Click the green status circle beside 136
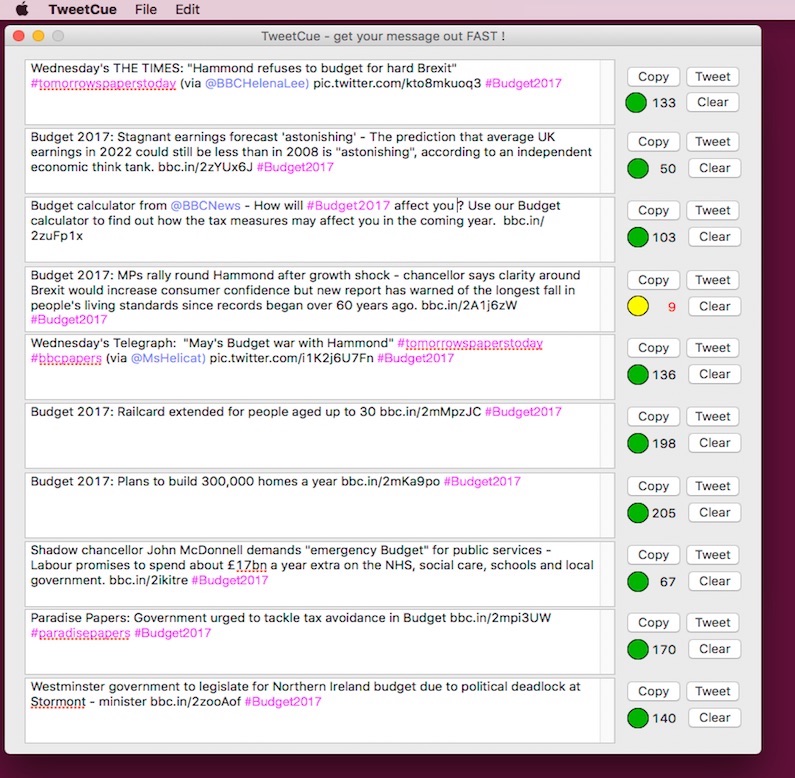The width and height of the screenshot is (795, 778). [x=638, y=375]
